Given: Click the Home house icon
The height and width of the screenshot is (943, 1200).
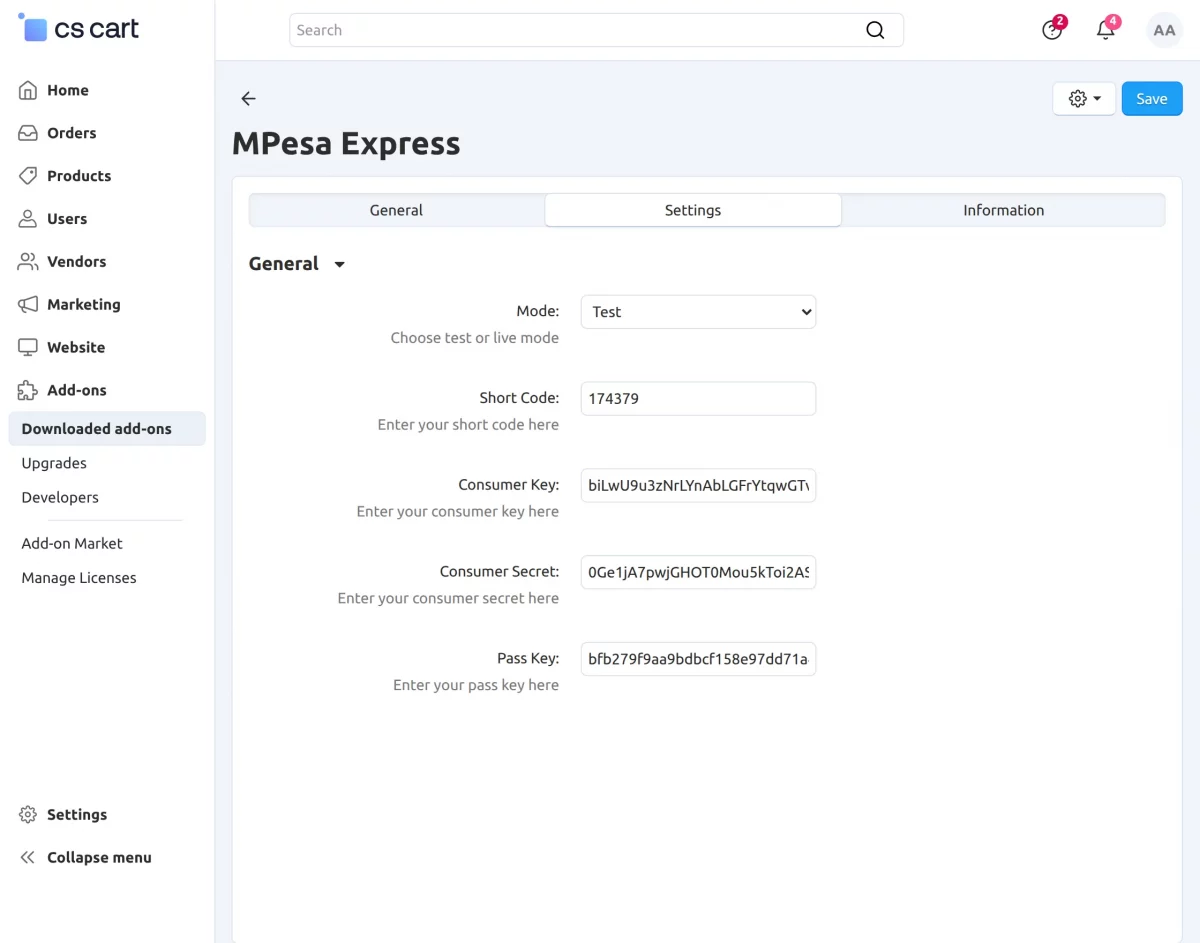Looking at the screenshot, I should [x=28, y=90].
